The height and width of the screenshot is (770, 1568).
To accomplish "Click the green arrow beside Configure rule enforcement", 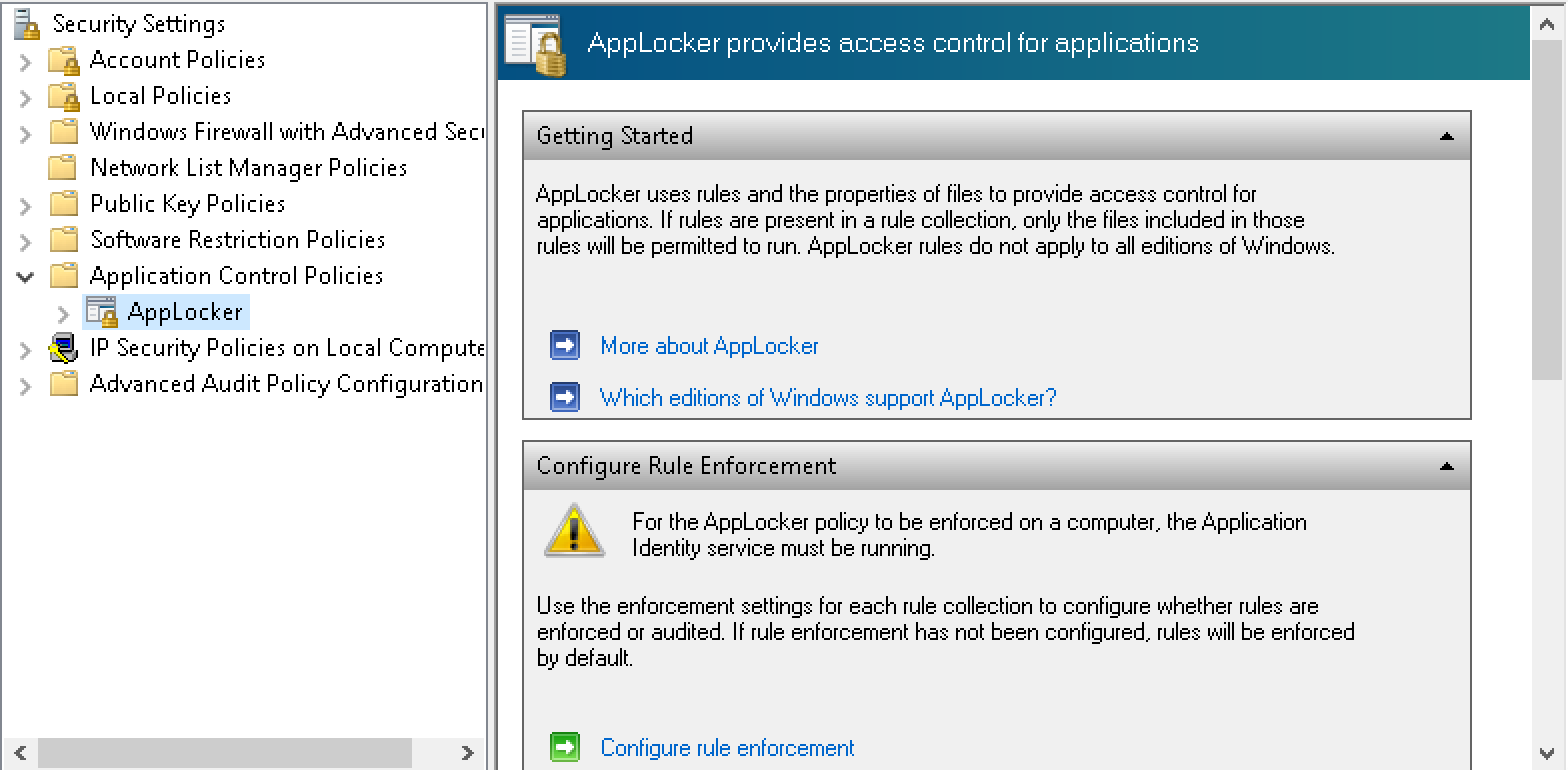I will (565, 747).
